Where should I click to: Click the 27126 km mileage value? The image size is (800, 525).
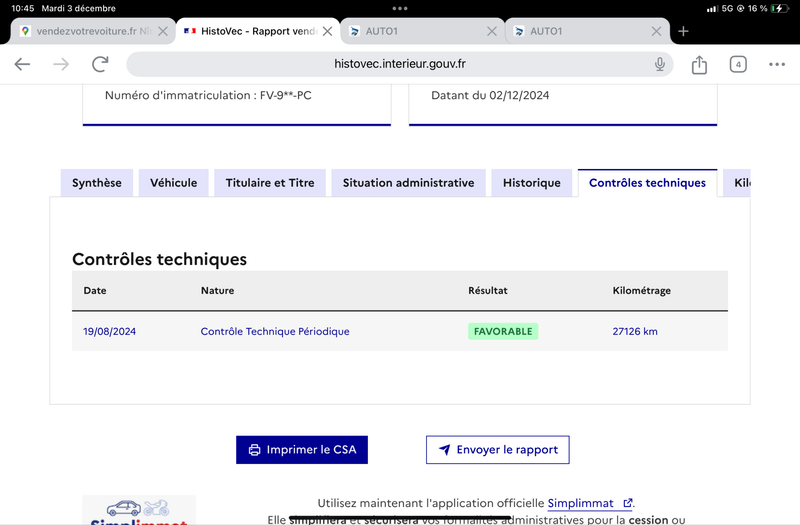tap(635, 332)
